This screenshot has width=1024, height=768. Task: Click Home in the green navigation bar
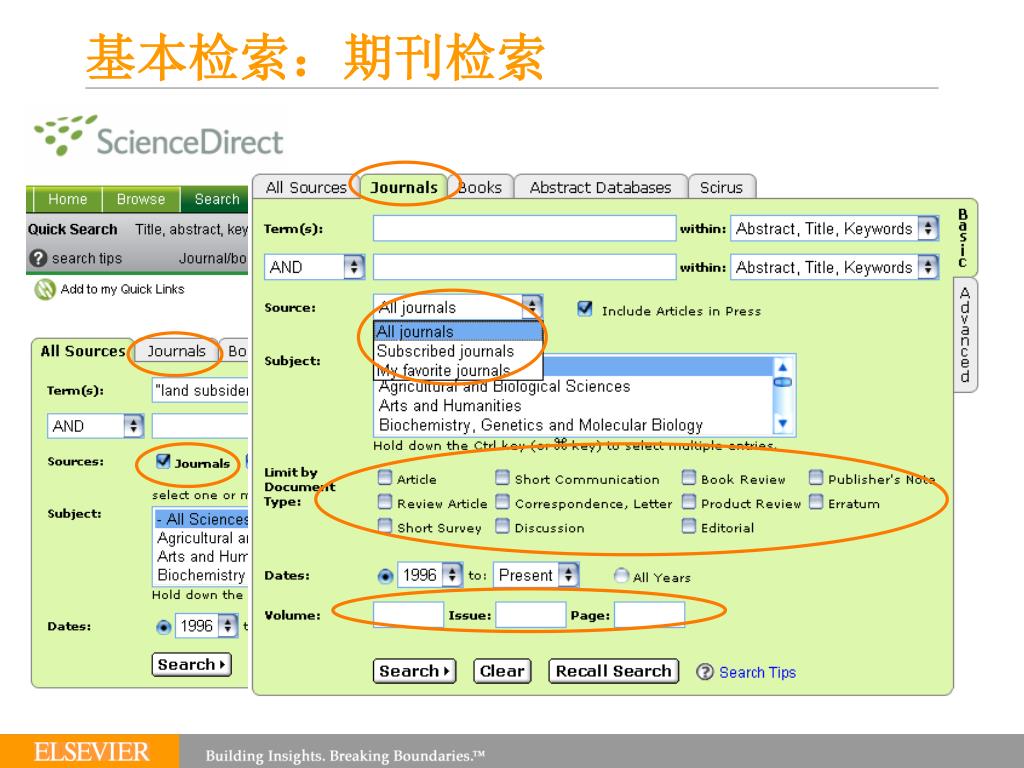67,199
